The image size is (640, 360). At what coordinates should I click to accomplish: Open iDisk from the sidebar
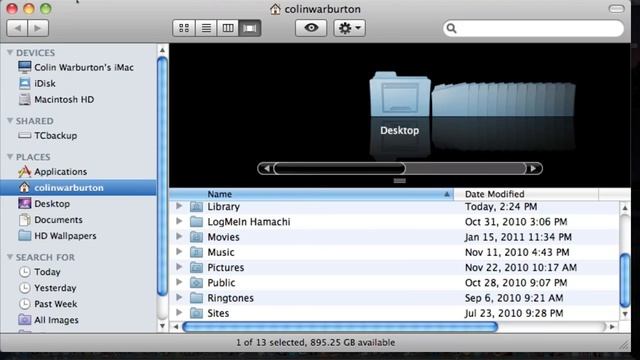[78, 83]
